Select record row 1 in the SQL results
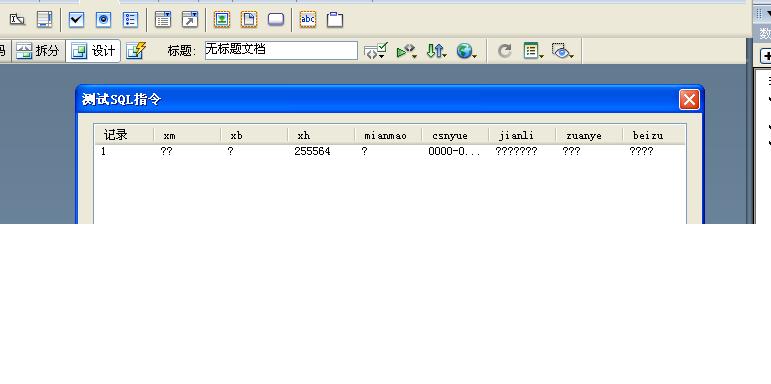The width and height of the screenshot is (771, 384). [390, 151]
